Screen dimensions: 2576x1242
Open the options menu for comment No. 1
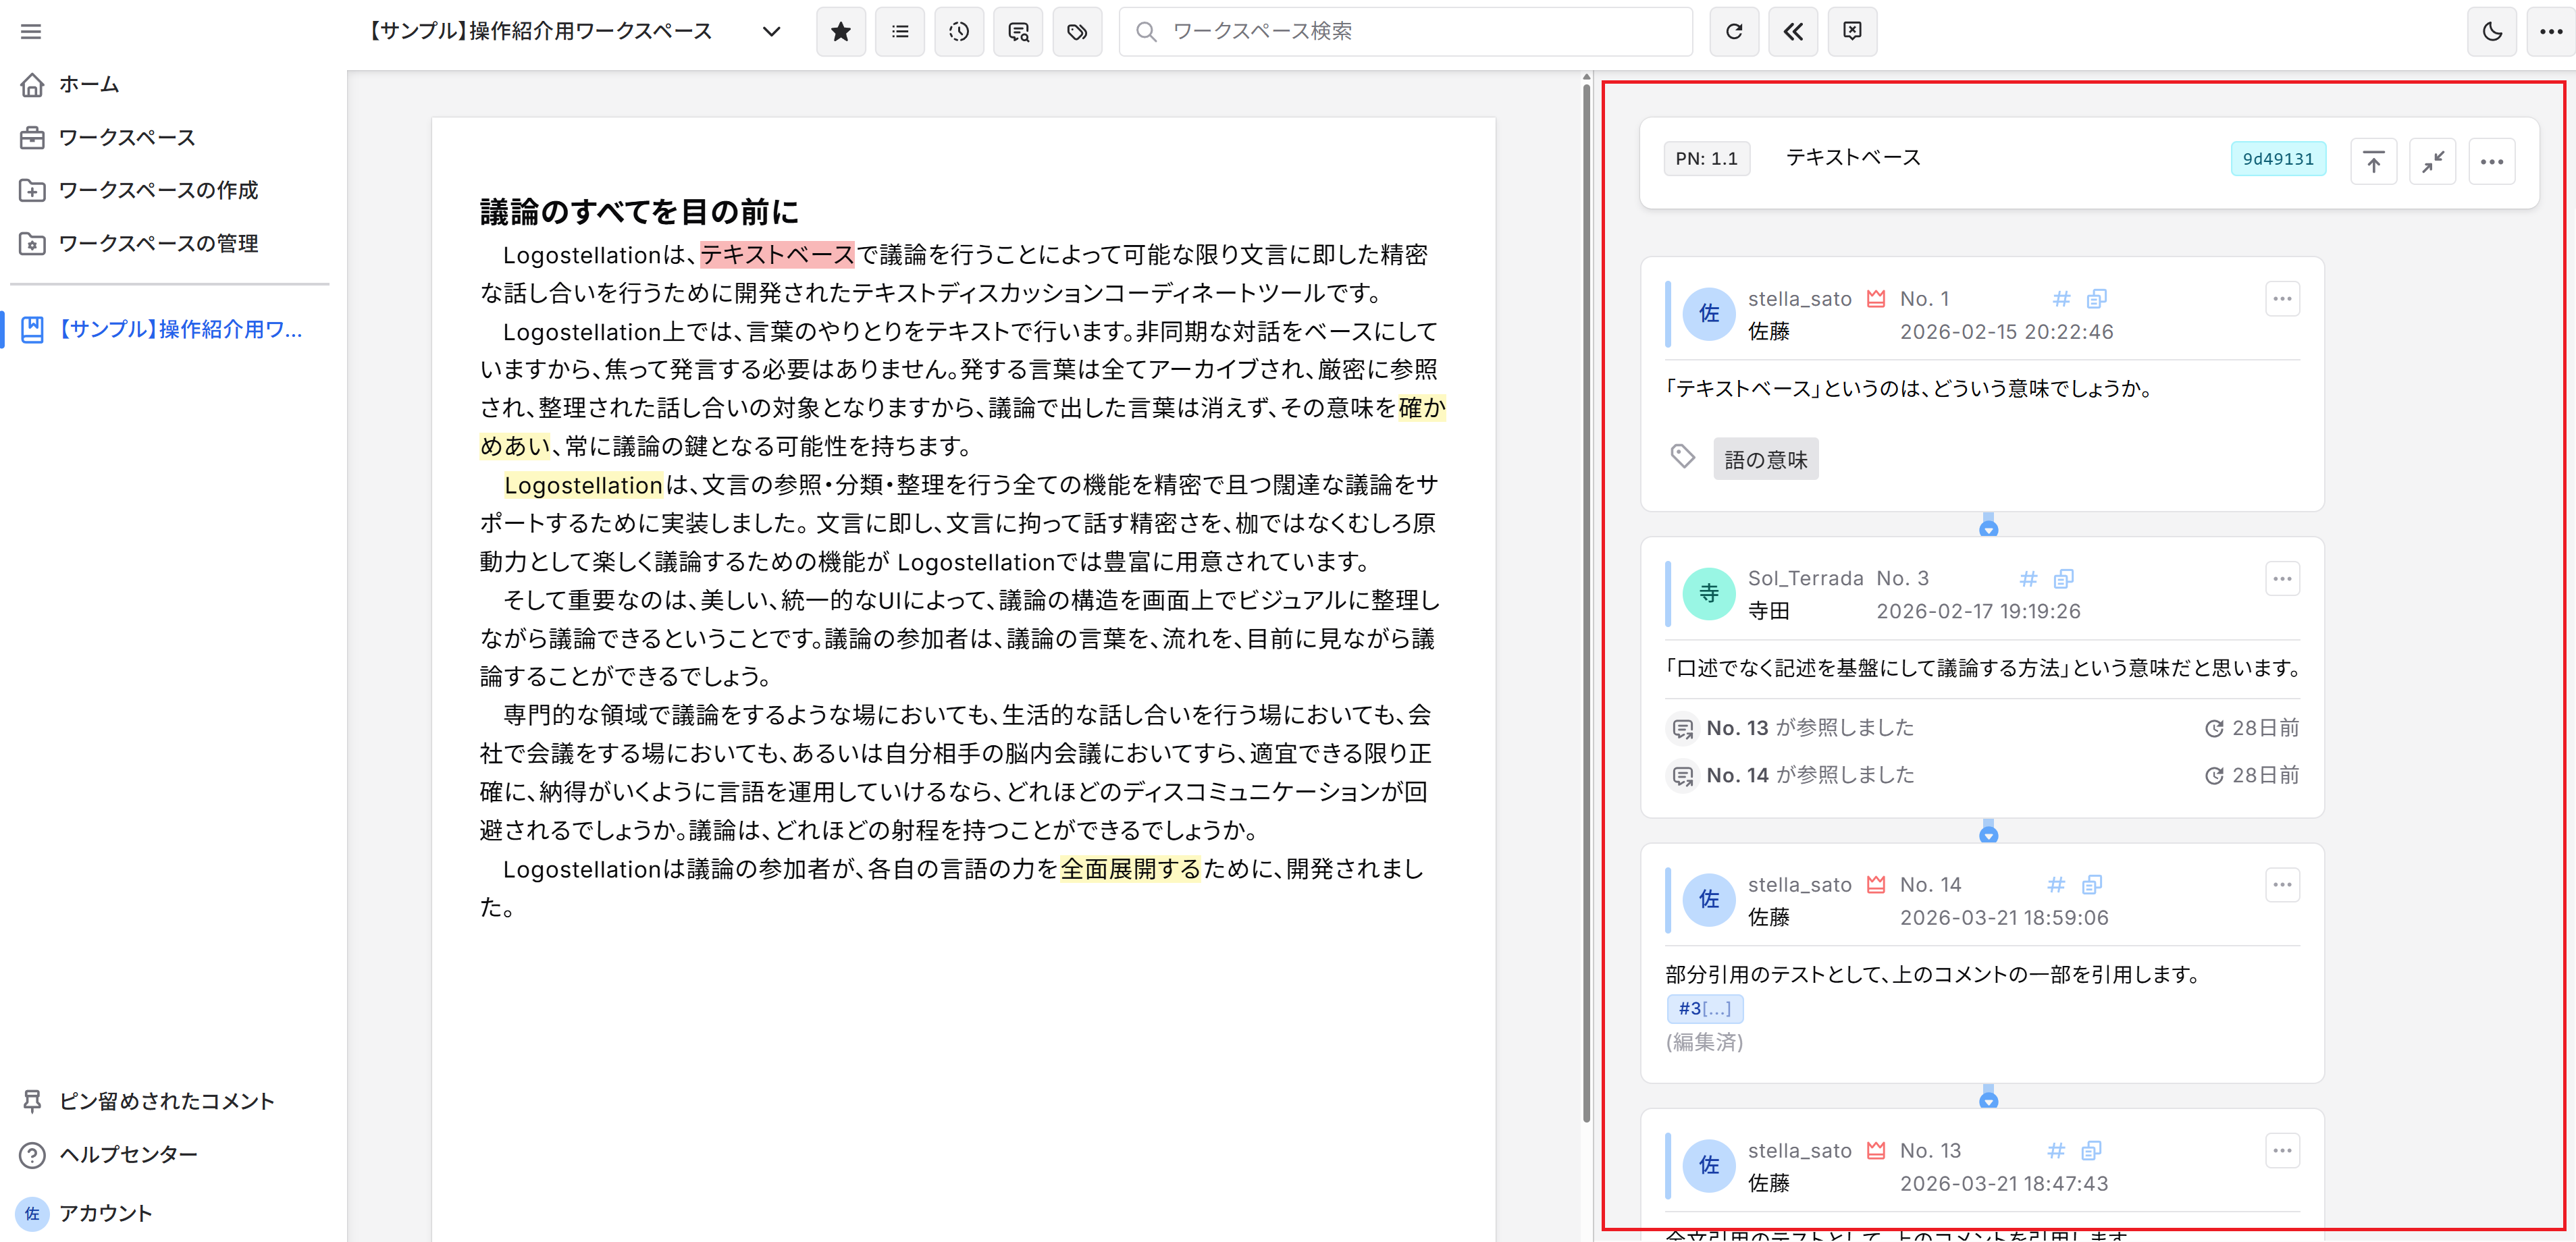tap(2281, 299)
